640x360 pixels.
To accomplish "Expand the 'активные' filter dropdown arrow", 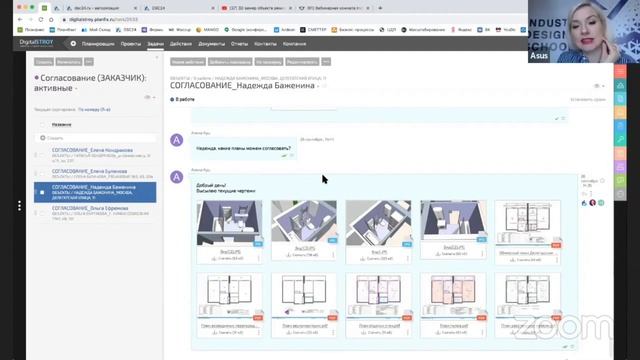I will (x=76, y=89).
